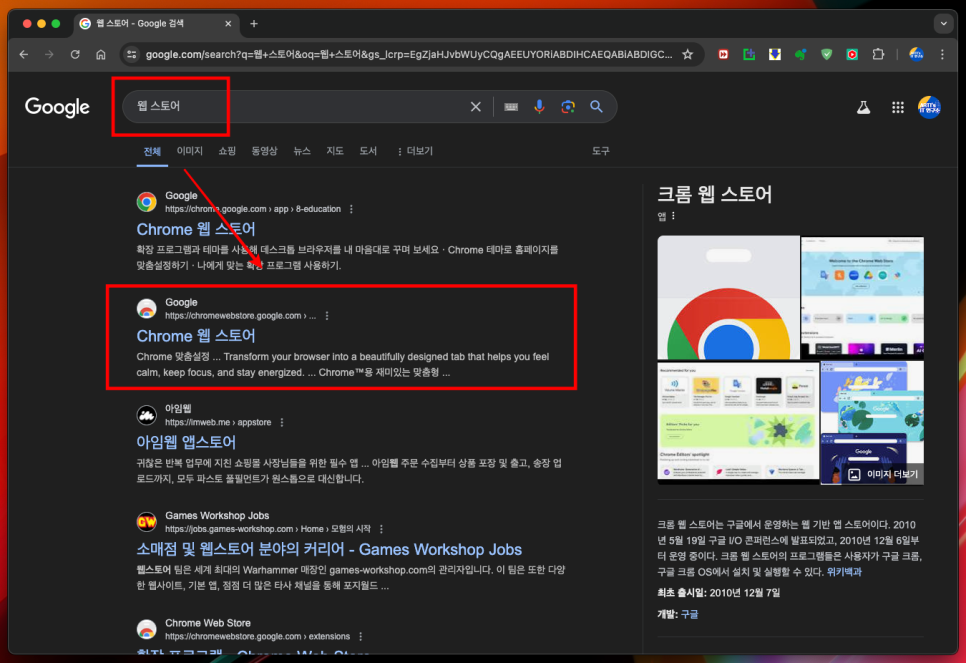Switch to the 동영상 tab

pos(264,151)
